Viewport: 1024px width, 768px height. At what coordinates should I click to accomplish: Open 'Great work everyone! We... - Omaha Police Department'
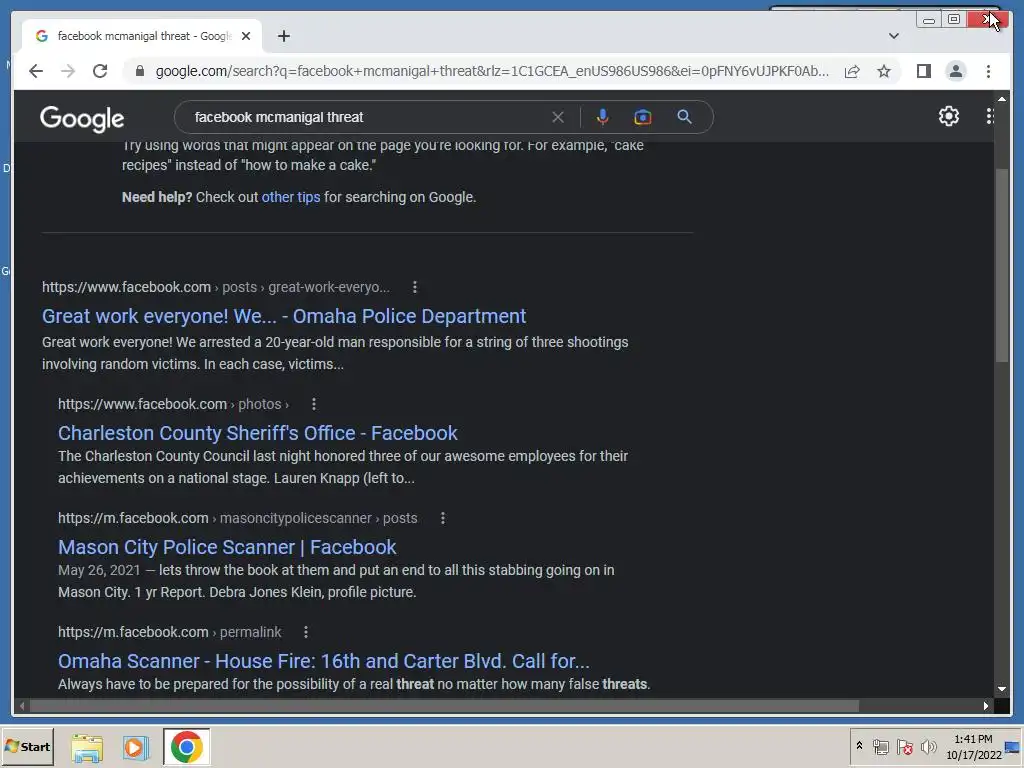click(x=284, y=316)
